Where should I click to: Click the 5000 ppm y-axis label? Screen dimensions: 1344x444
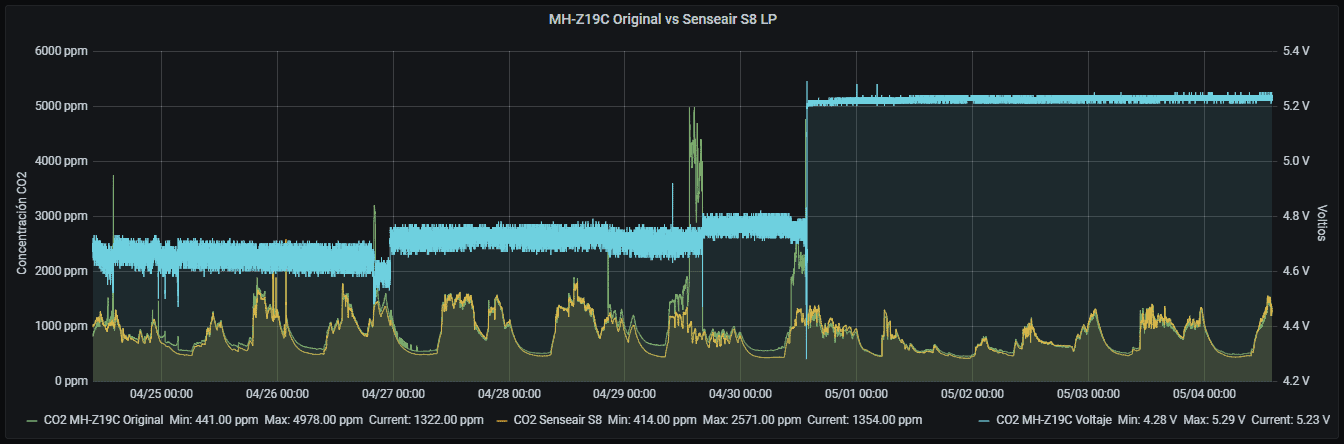(62, 106)
